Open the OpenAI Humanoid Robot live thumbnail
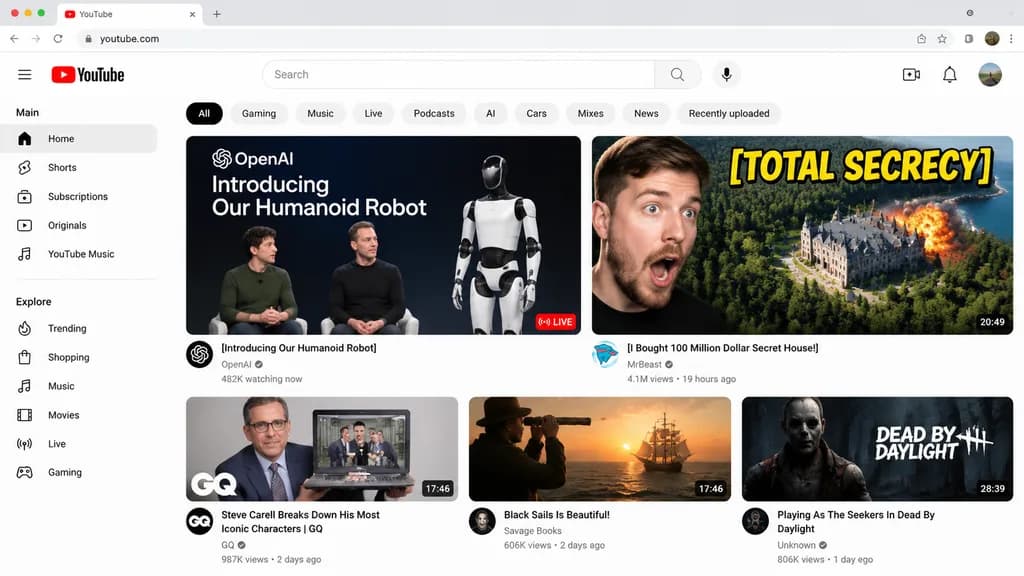The width and height of the screenshot is (1024, 576). click(383, 235)
